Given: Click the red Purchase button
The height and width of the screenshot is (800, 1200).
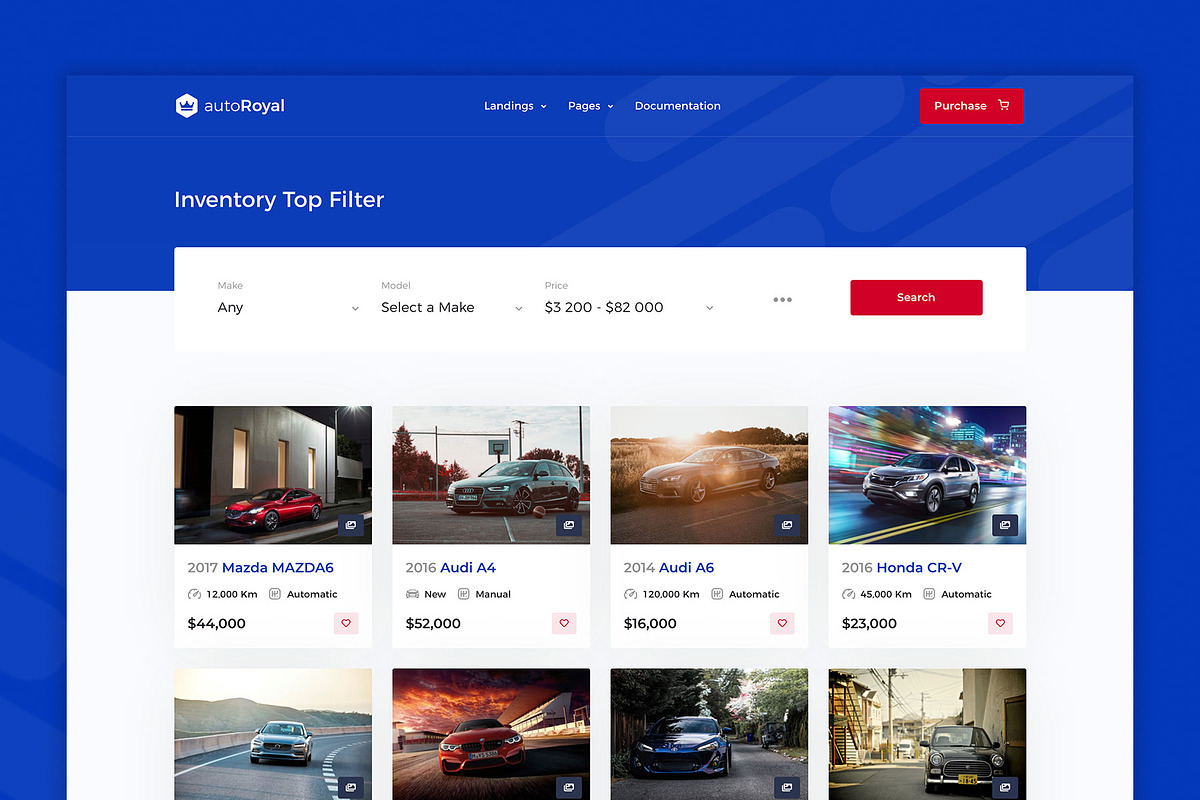Looking at the screenshot, I should point(971,106).
